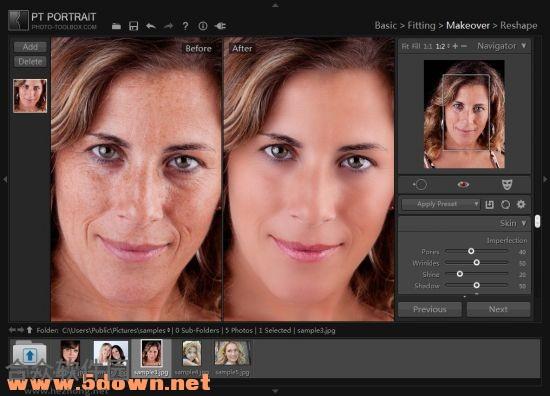This screenshot has height=396, width=550.
Task: Select the child photo thumbnail
Action: pyautogui.click(x=192, y=353)
